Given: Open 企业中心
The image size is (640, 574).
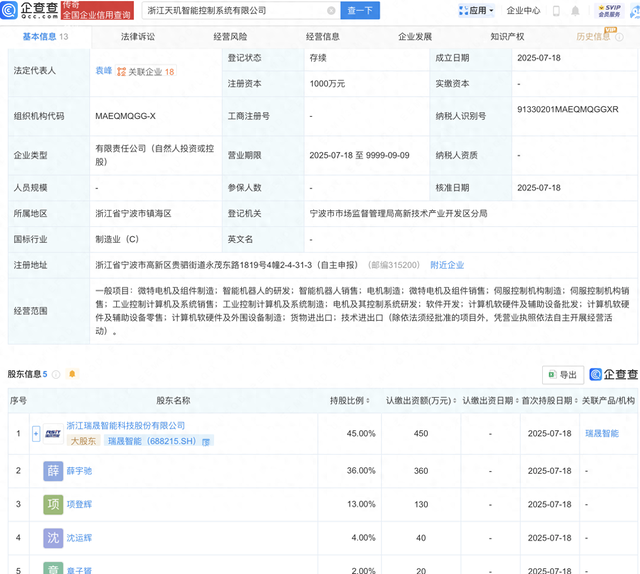Looking at the screenshot, I should [523, 11].
